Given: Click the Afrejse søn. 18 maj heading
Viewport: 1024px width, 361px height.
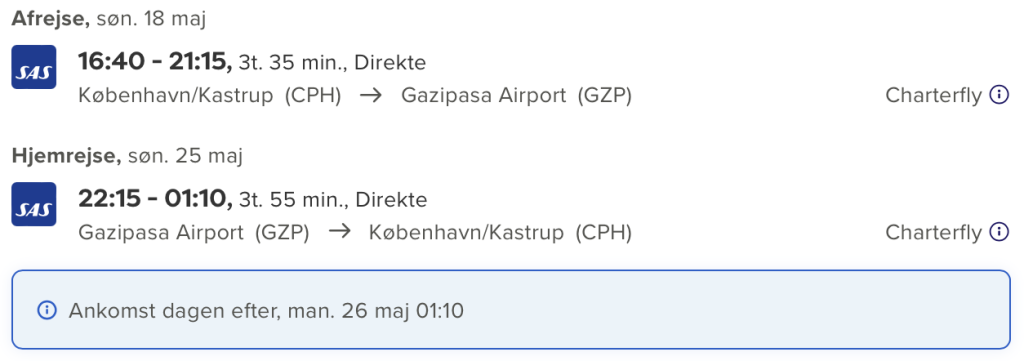Looking at the screenshot, I should (109, 19).
